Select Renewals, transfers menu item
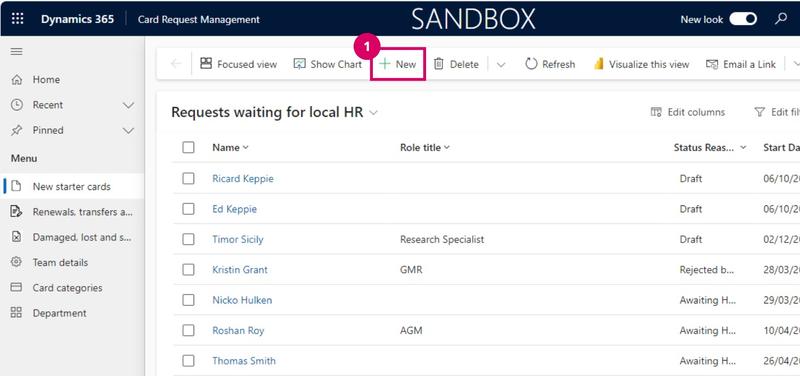Viewport: 800px width, 376px height. tap(72, 212)
